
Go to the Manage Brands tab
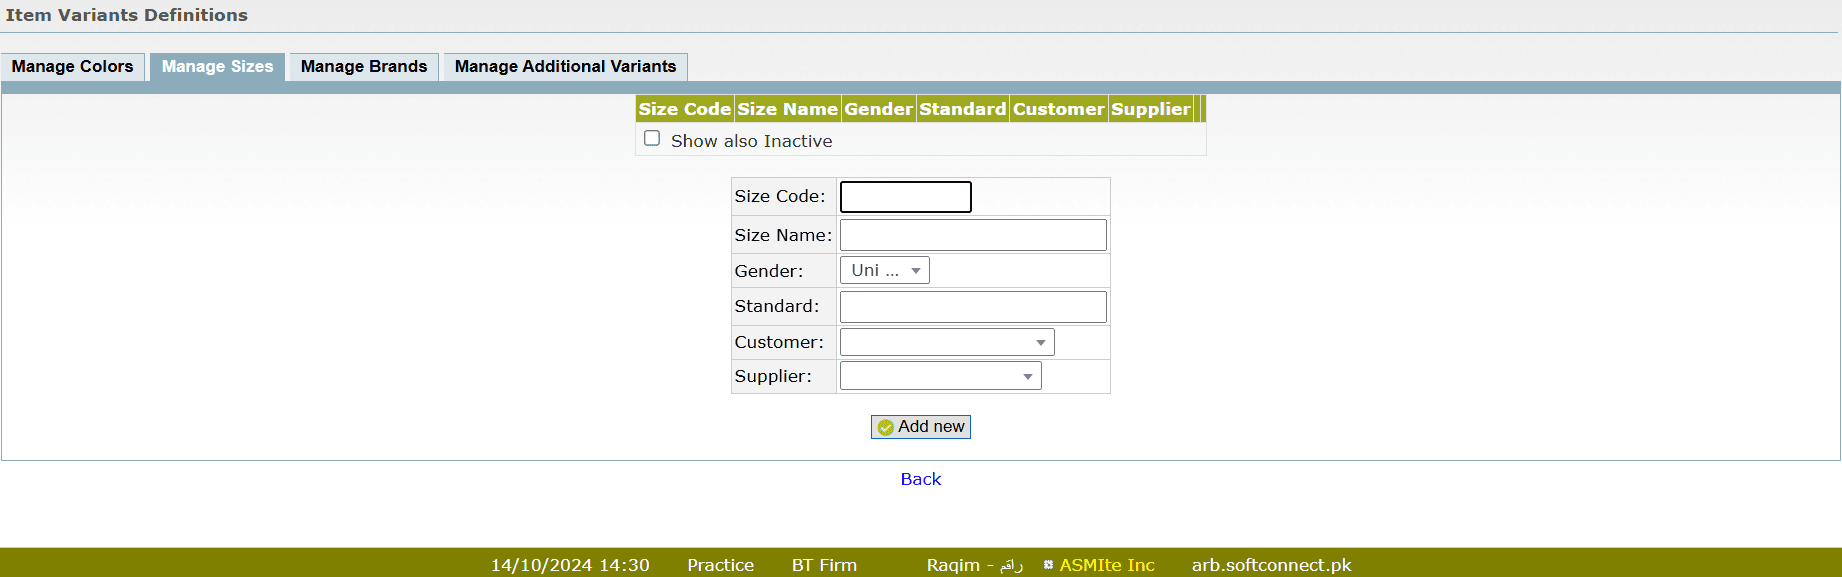363,67
